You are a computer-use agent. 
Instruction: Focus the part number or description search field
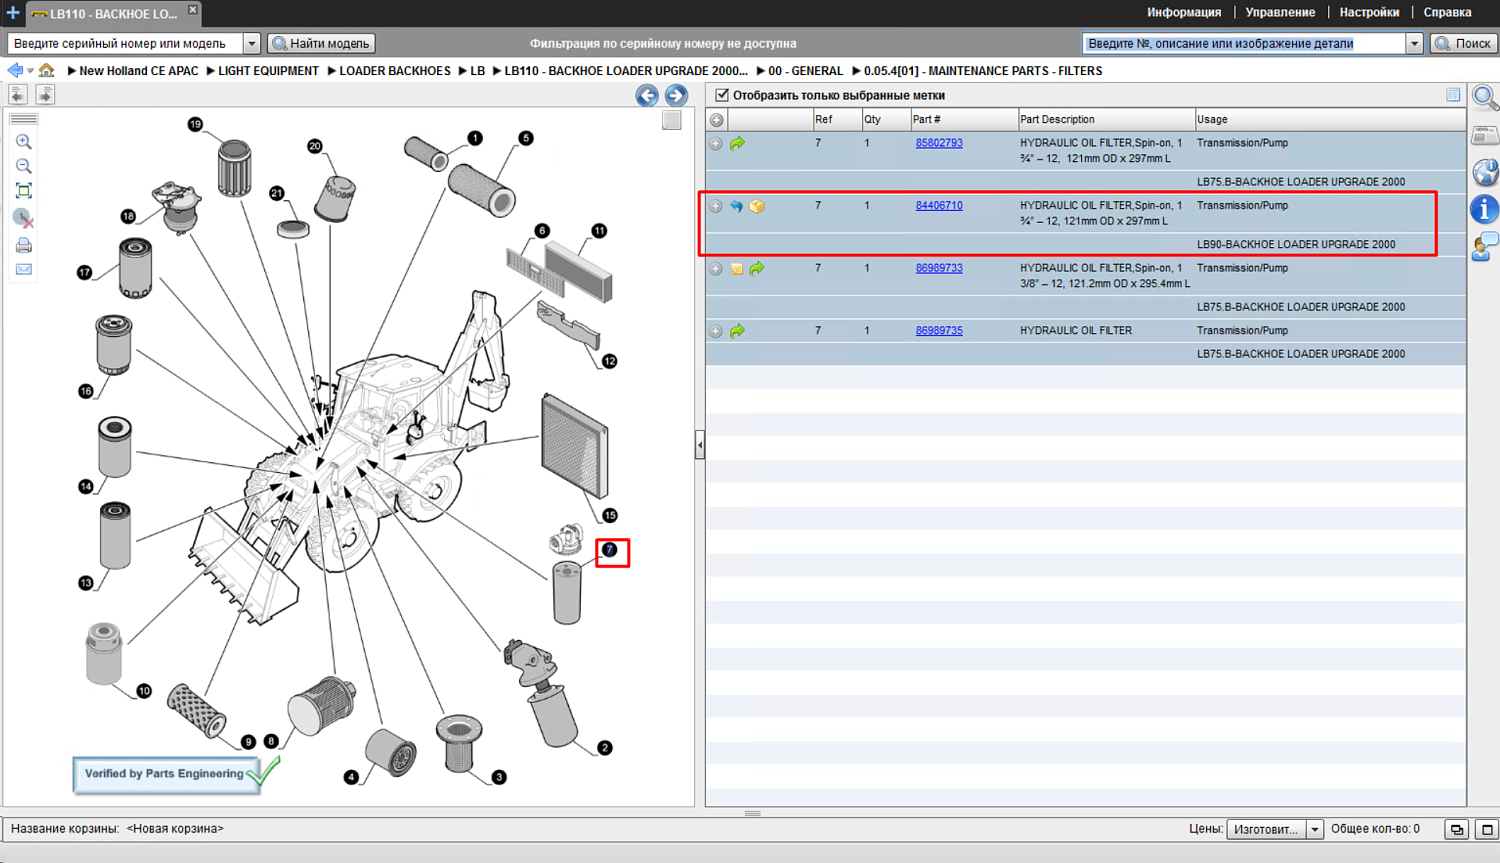1244,43
